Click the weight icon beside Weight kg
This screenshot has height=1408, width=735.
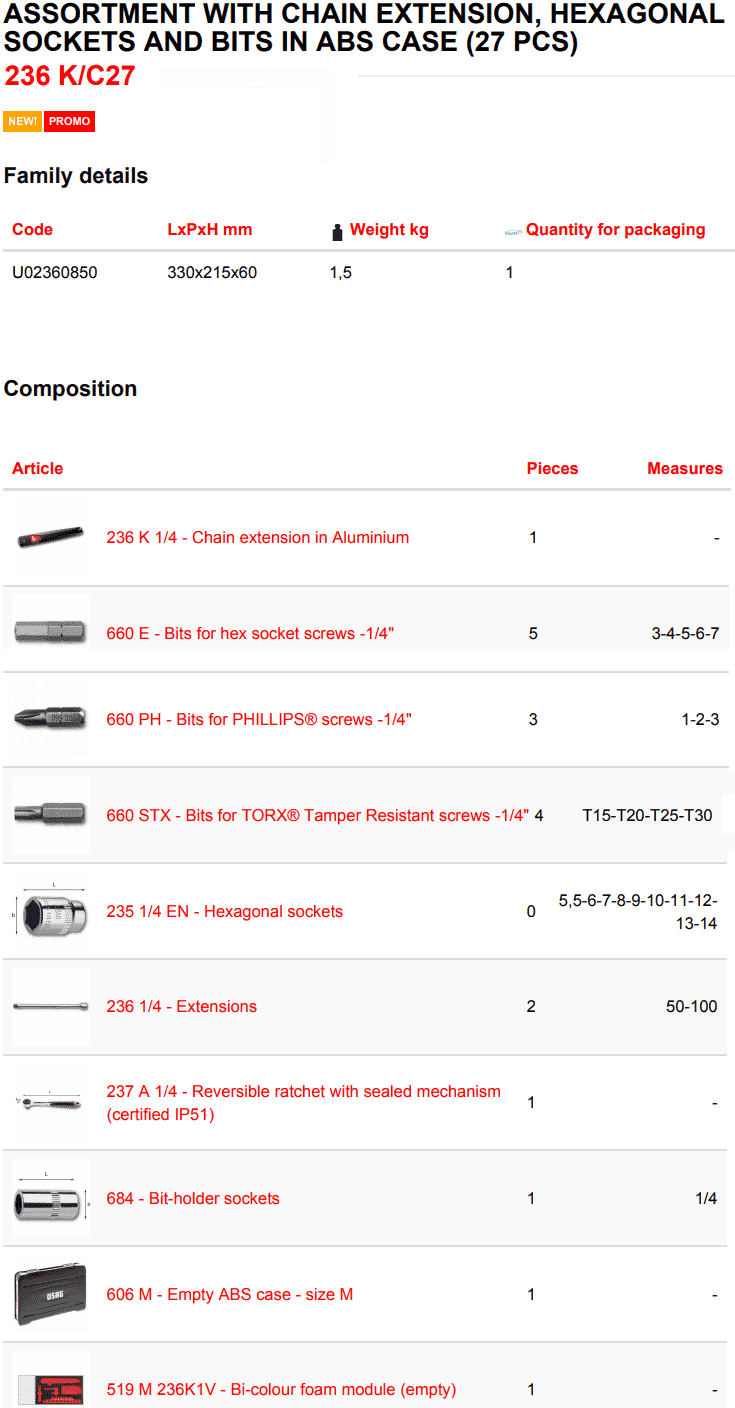337,232
